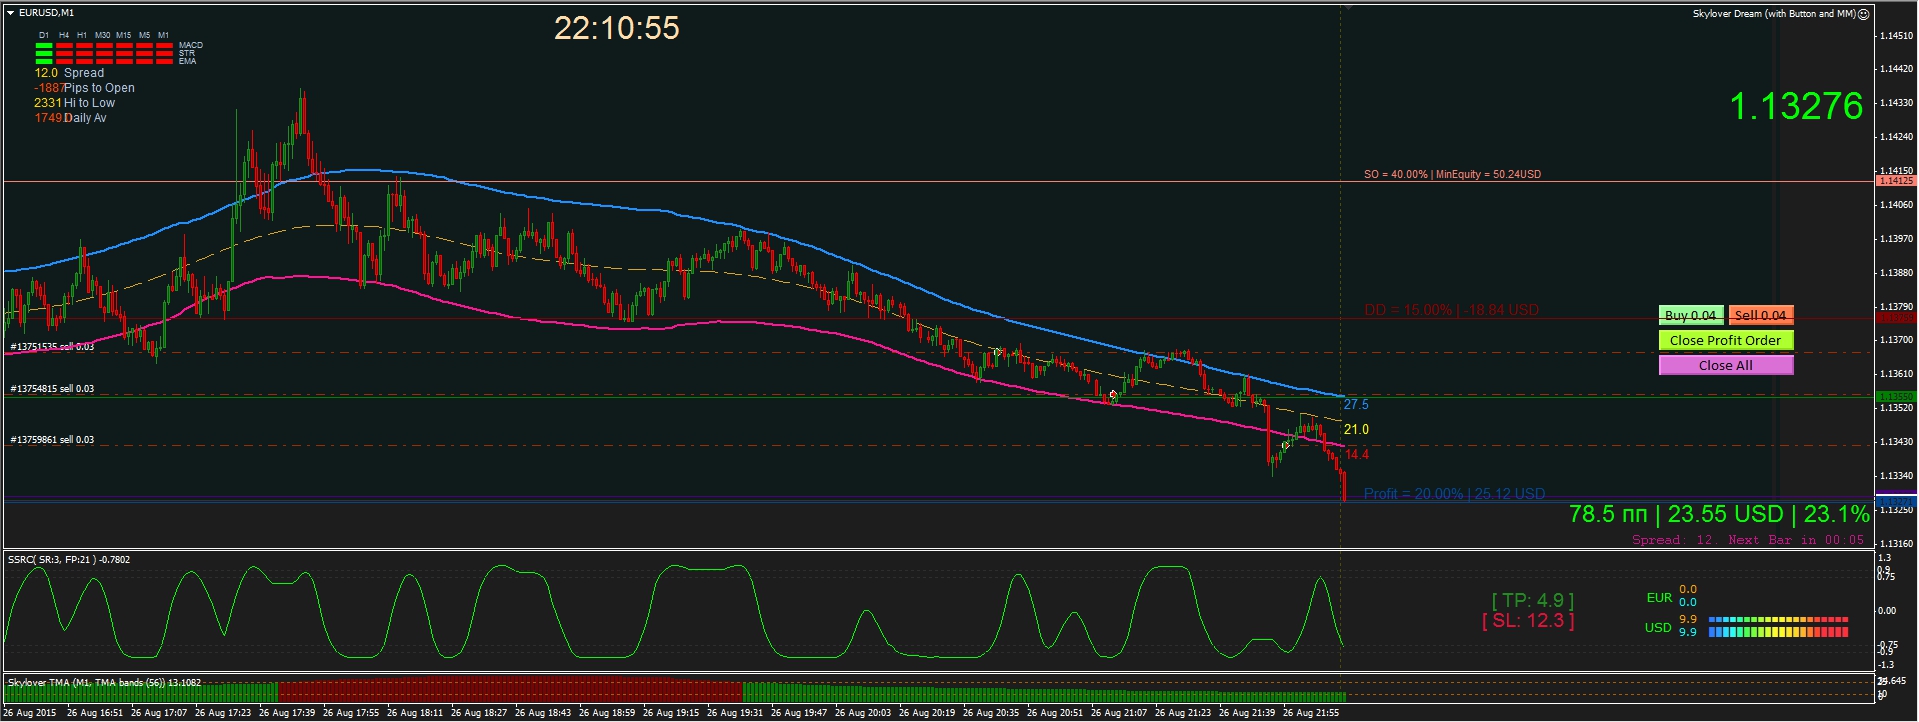Click the -1887 Pips to Open readout

coord(84,88)
